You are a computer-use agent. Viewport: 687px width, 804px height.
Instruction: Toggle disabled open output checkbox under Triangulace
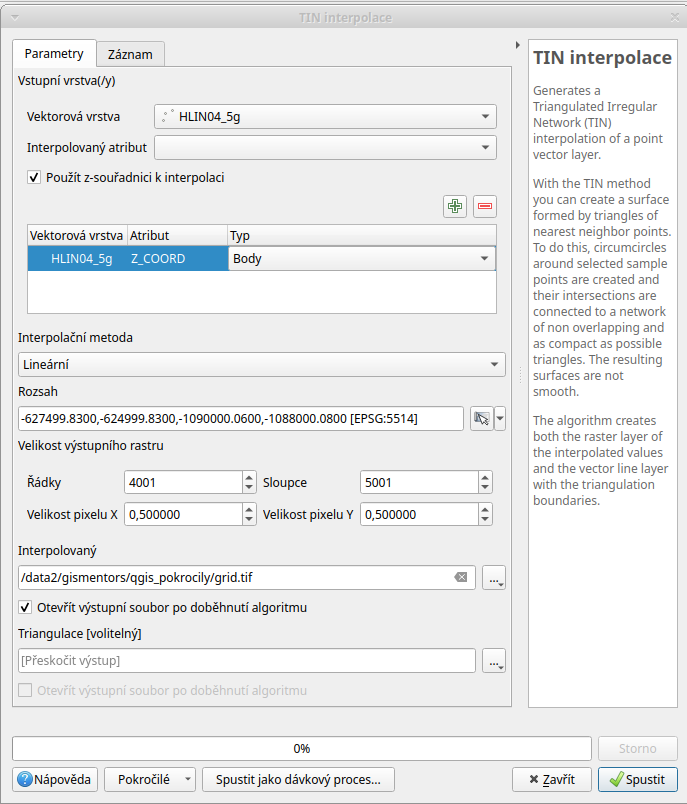(25, 690)
